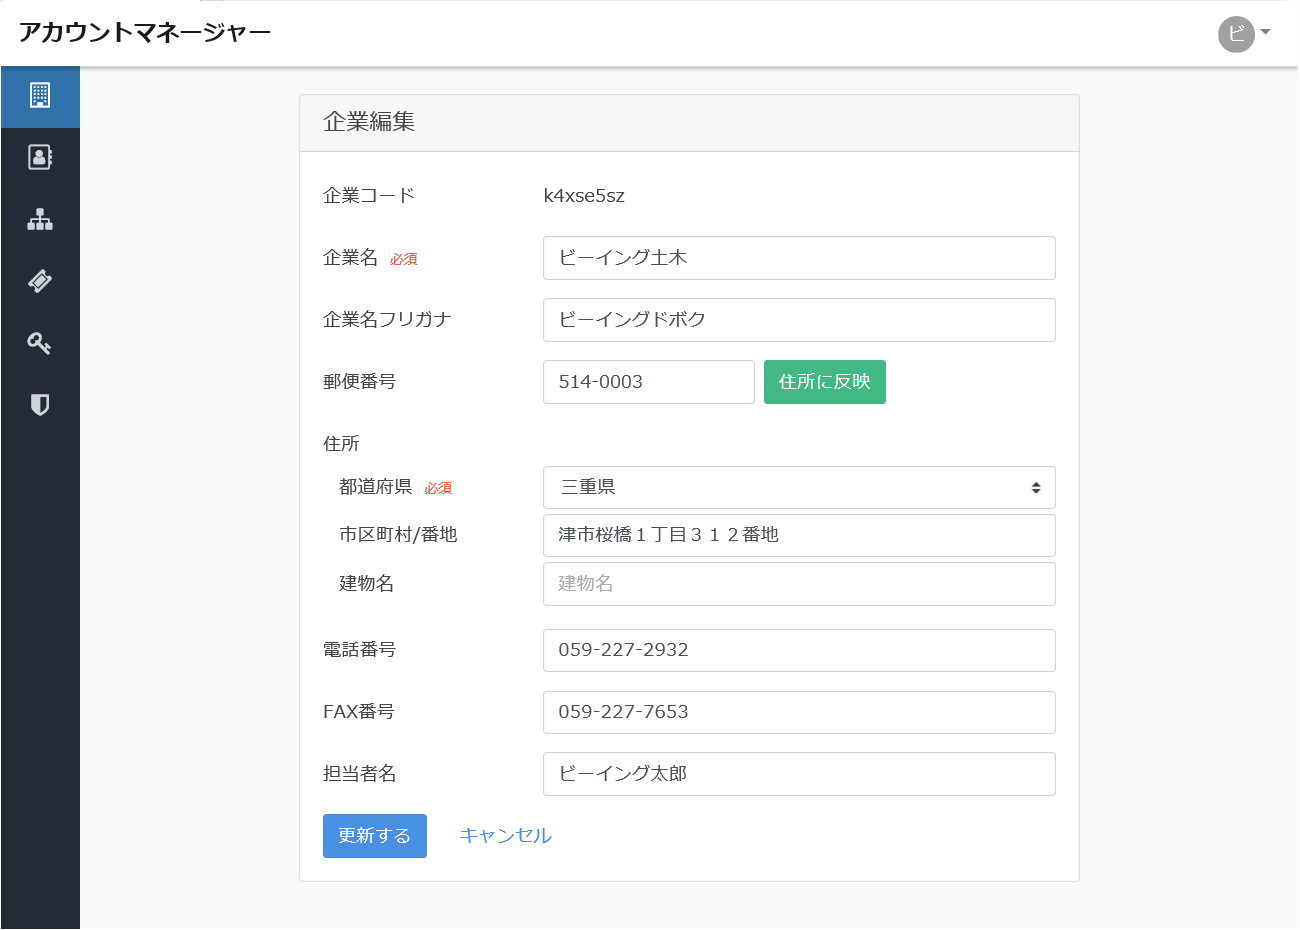The width and height of the screenshot is (1300, 930).
Task: Open the shield security sidebar icon
Action: [40, 405]
